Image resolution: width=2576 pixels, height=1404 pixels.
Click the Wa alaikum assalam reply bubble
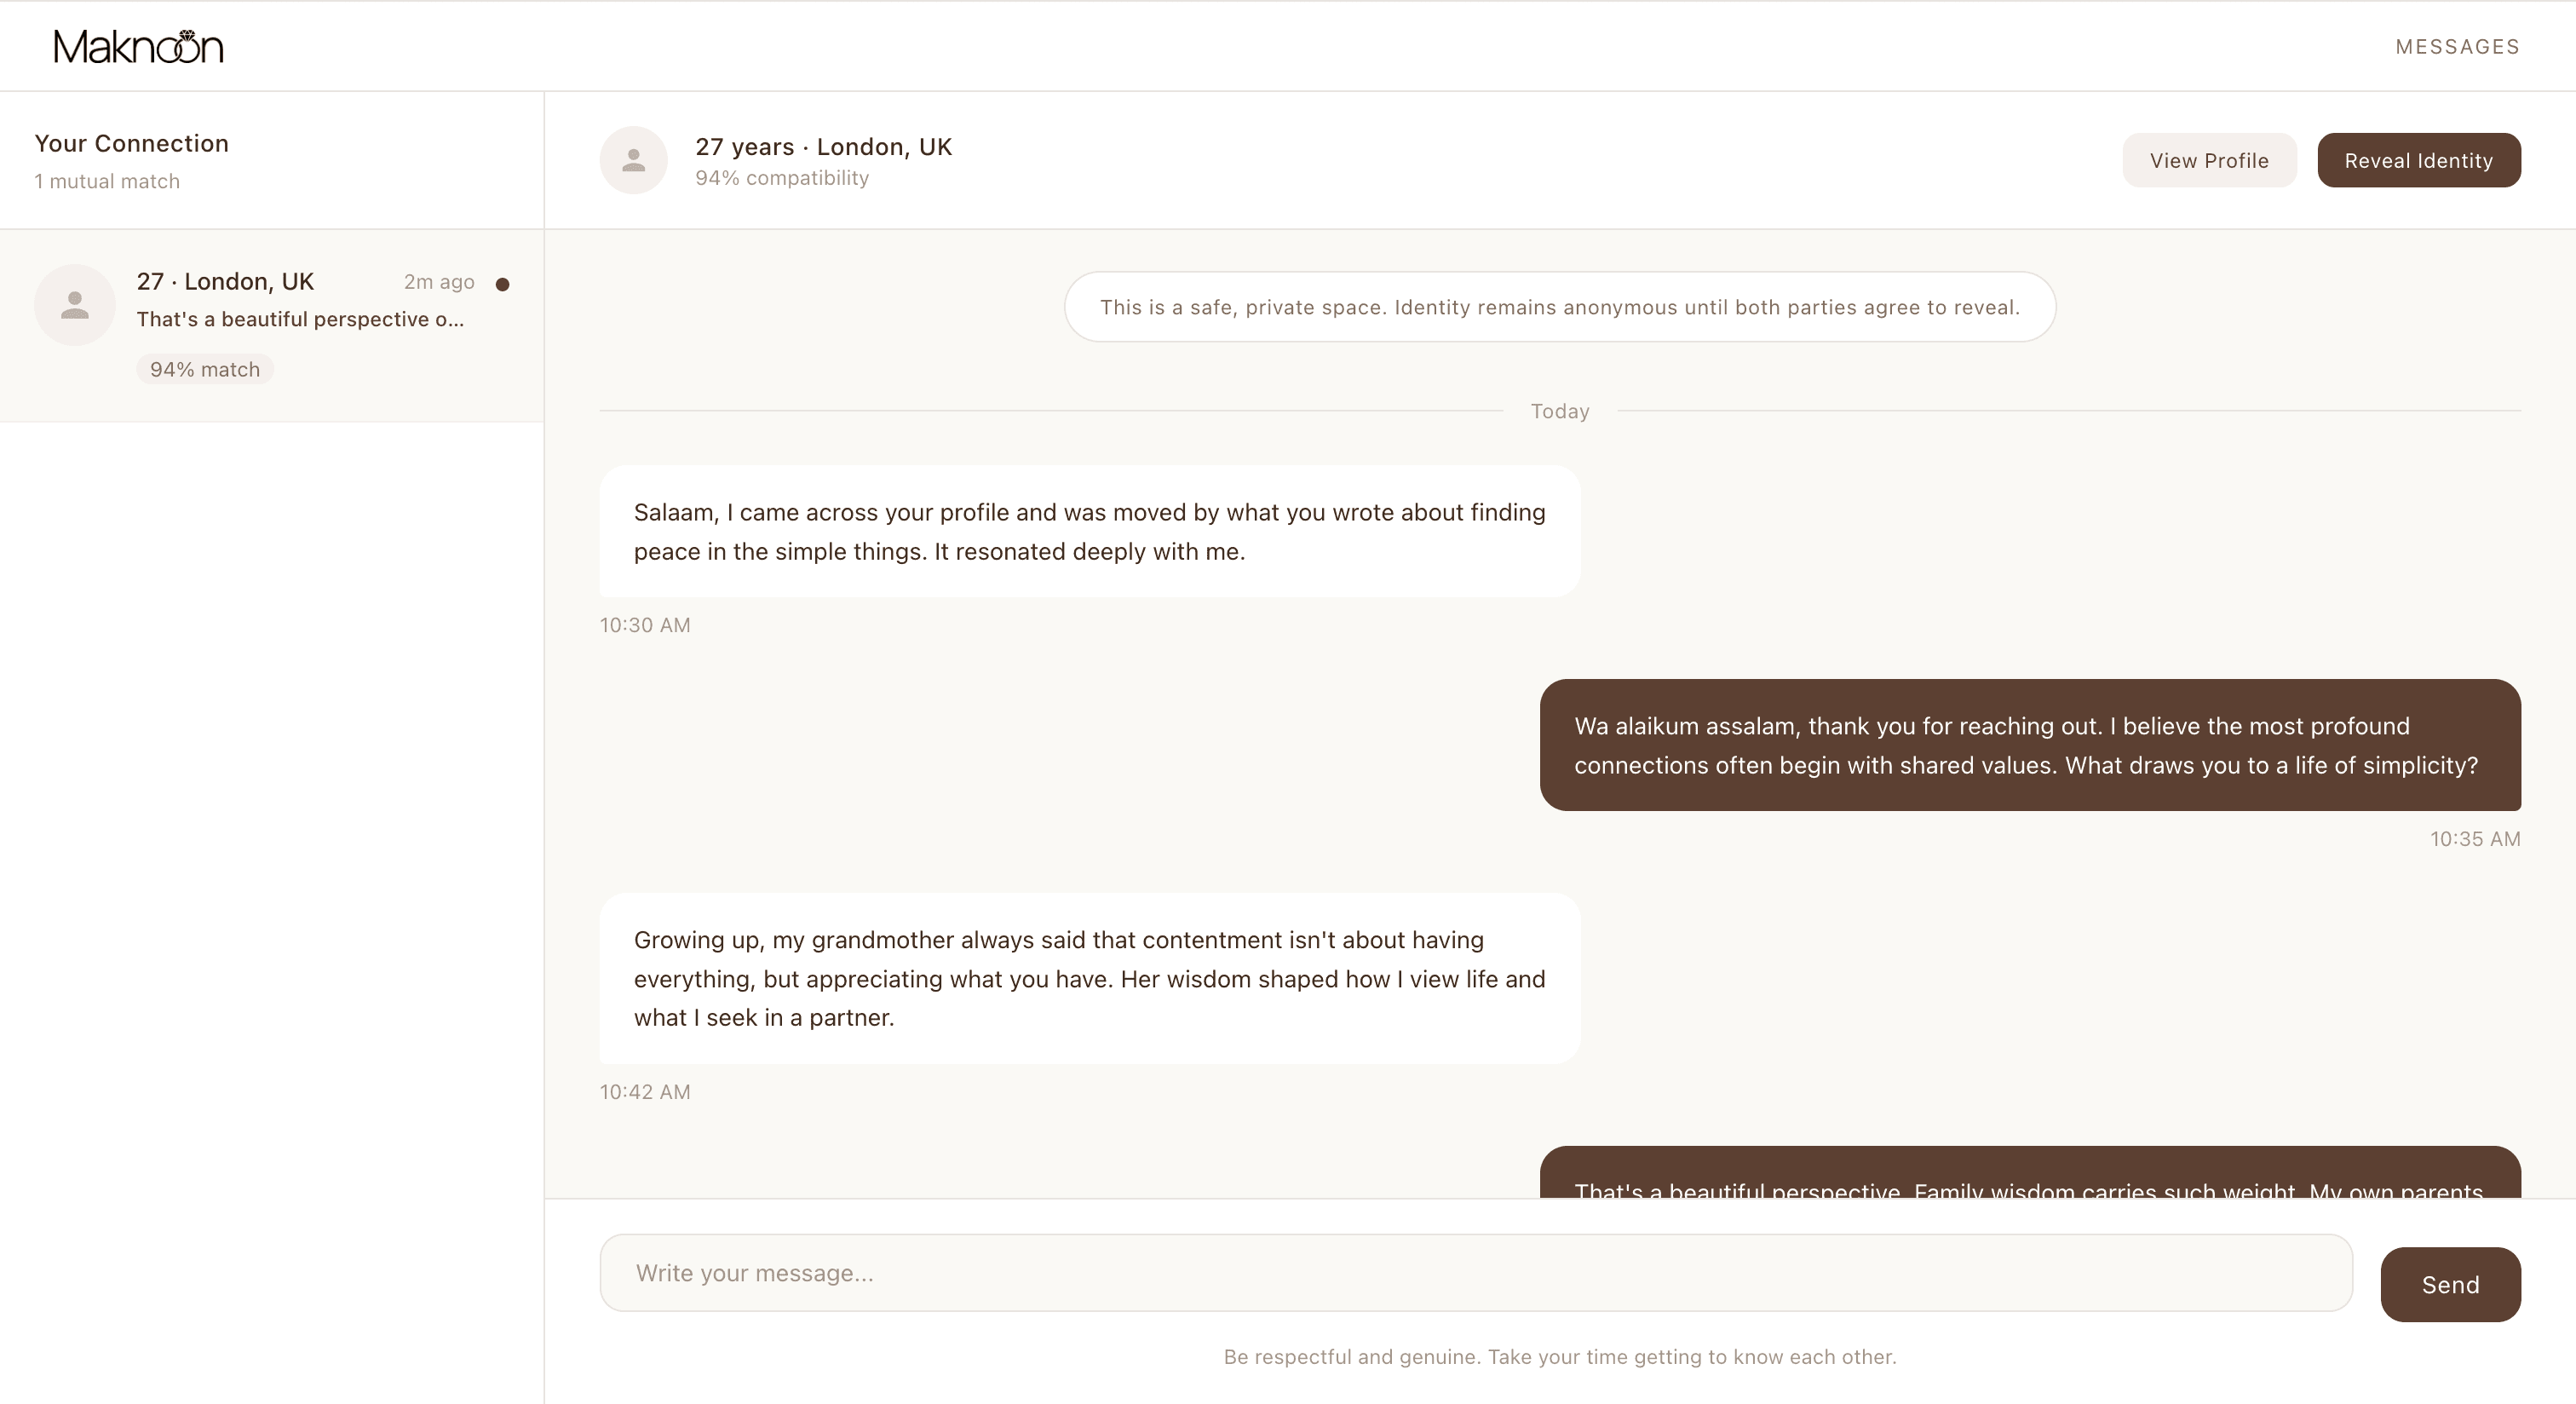2029,745
